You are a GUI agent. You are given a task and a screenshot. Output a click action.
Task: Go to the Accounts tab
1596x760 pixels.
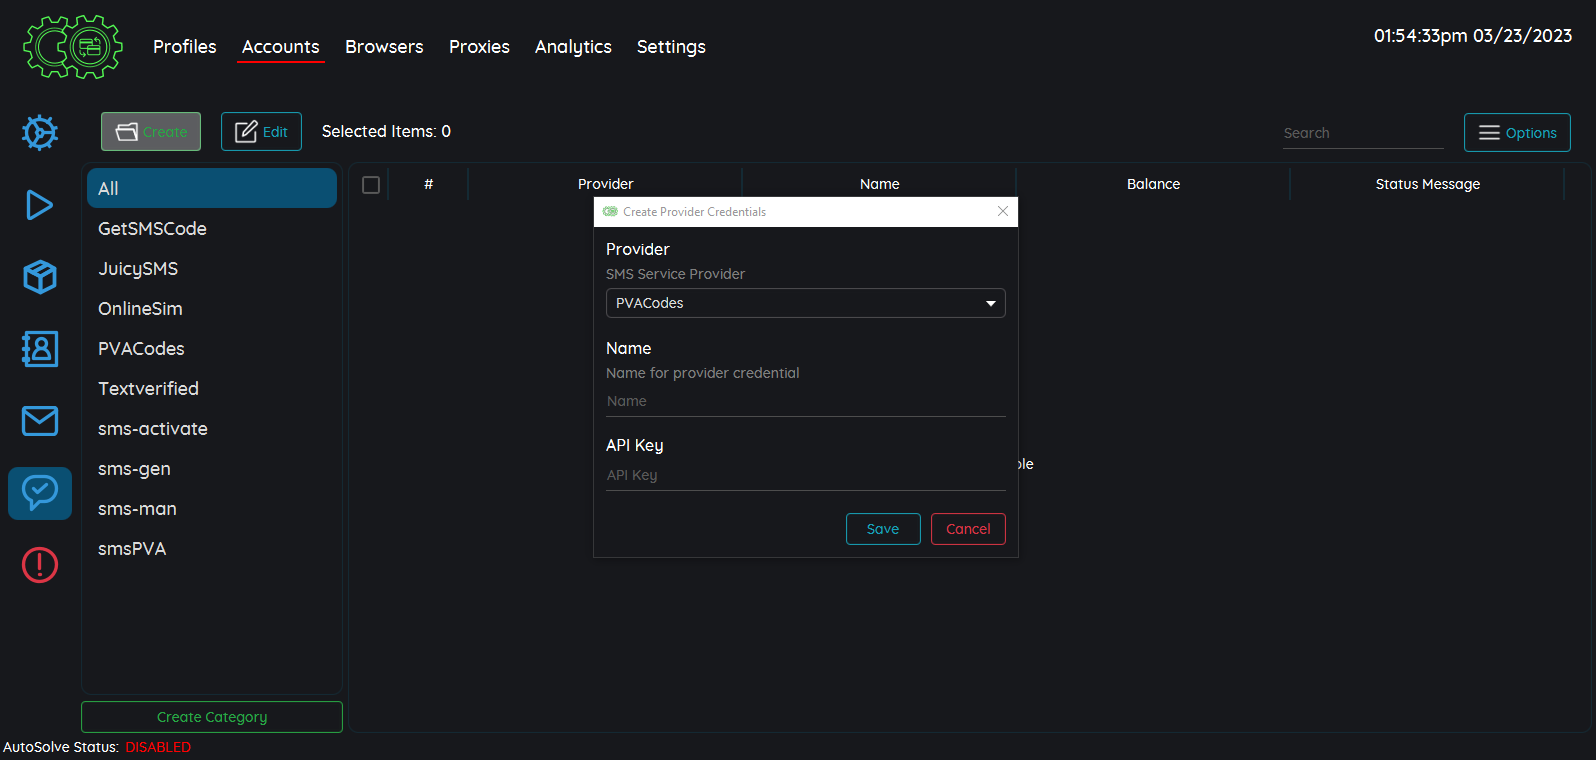[x=281, y=47]
